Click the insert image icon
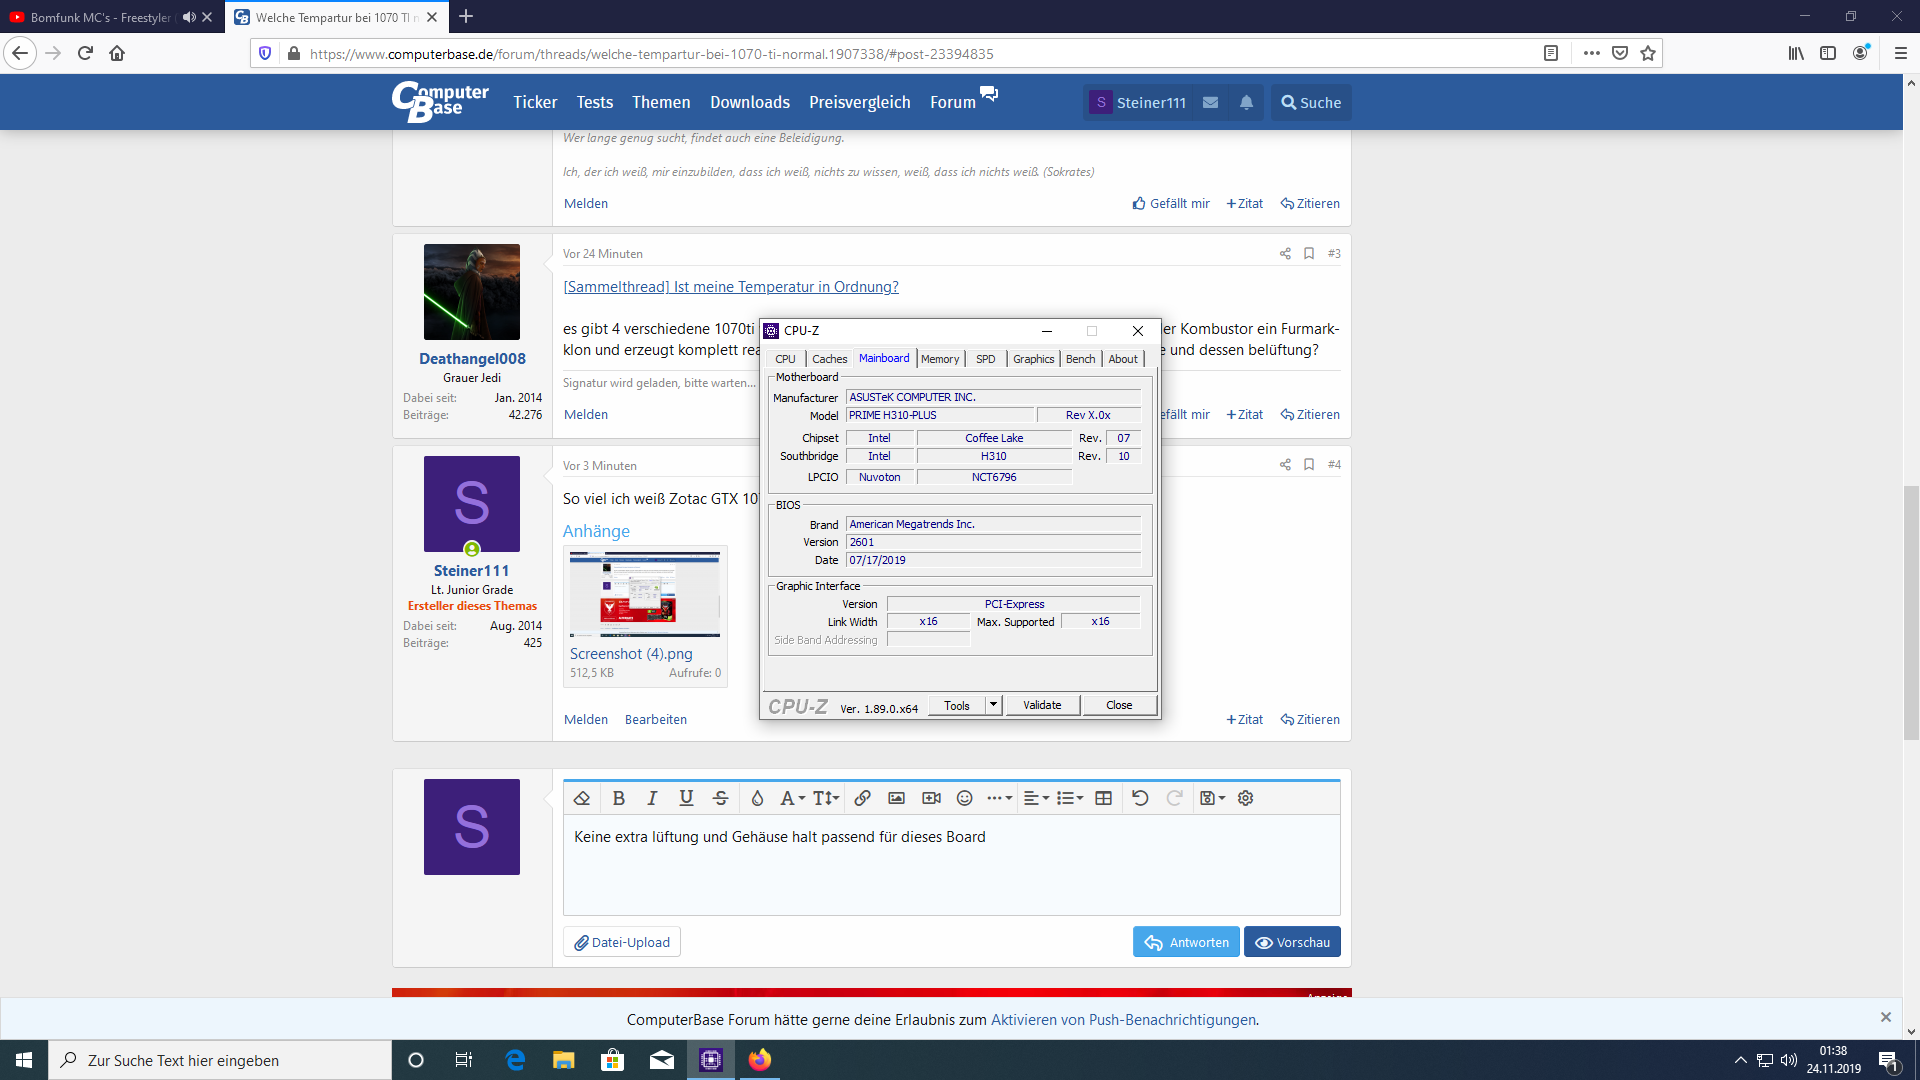Screen dimensions: 1920x1080 [x=896, y=798]
